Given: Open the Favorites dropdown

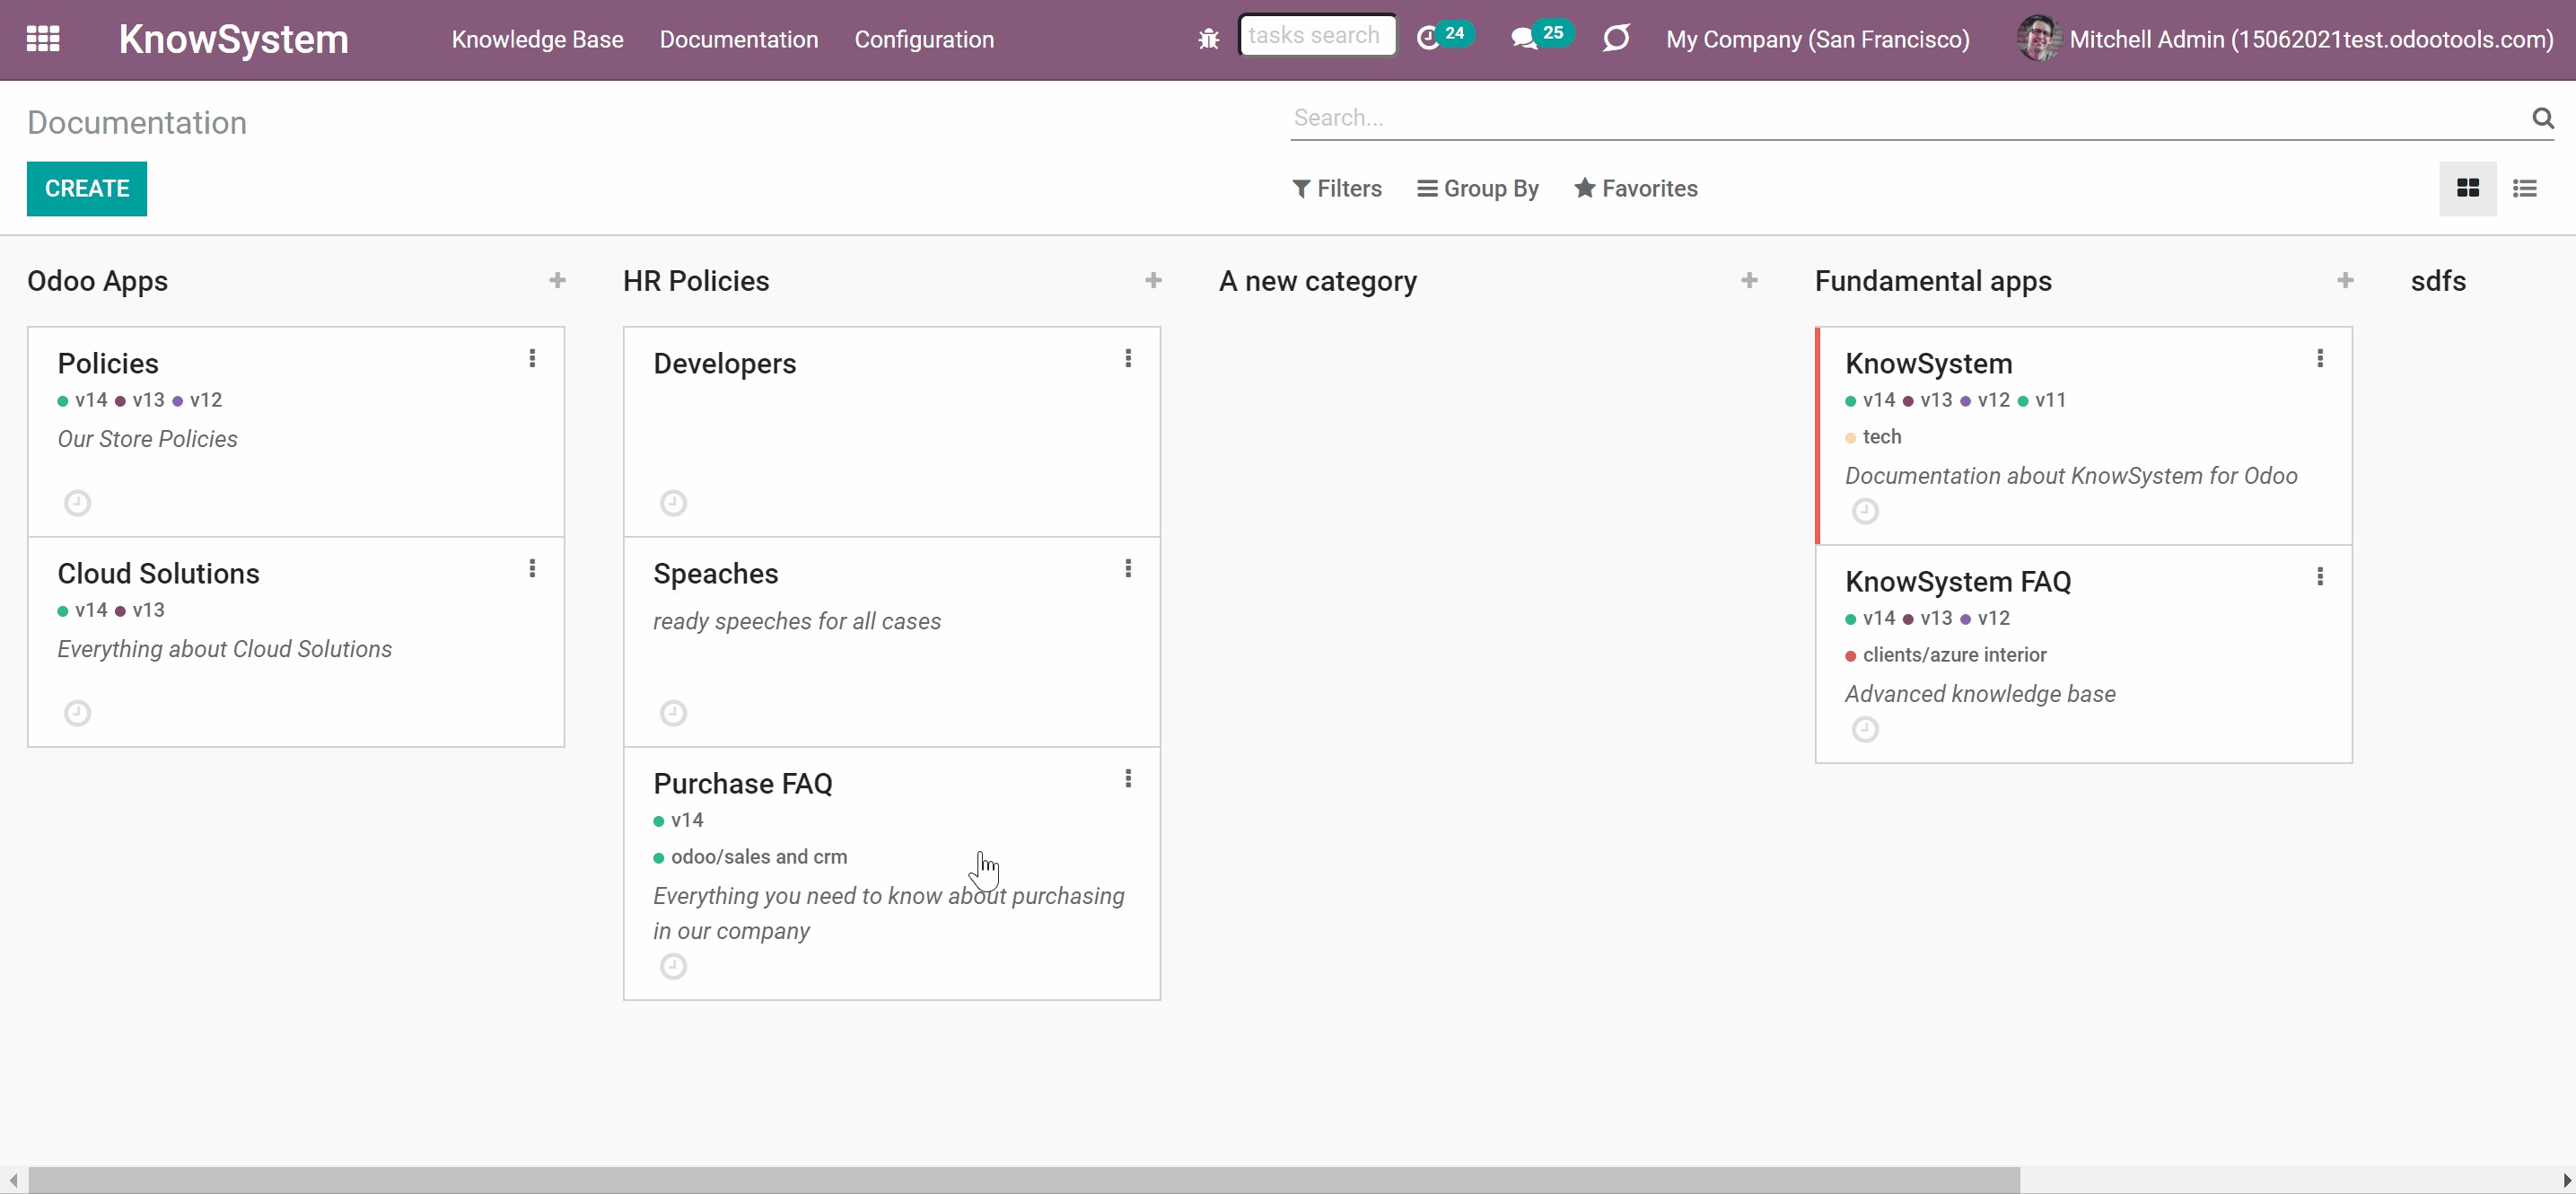Looking at the screenshot, I should tap(1636, 188).
